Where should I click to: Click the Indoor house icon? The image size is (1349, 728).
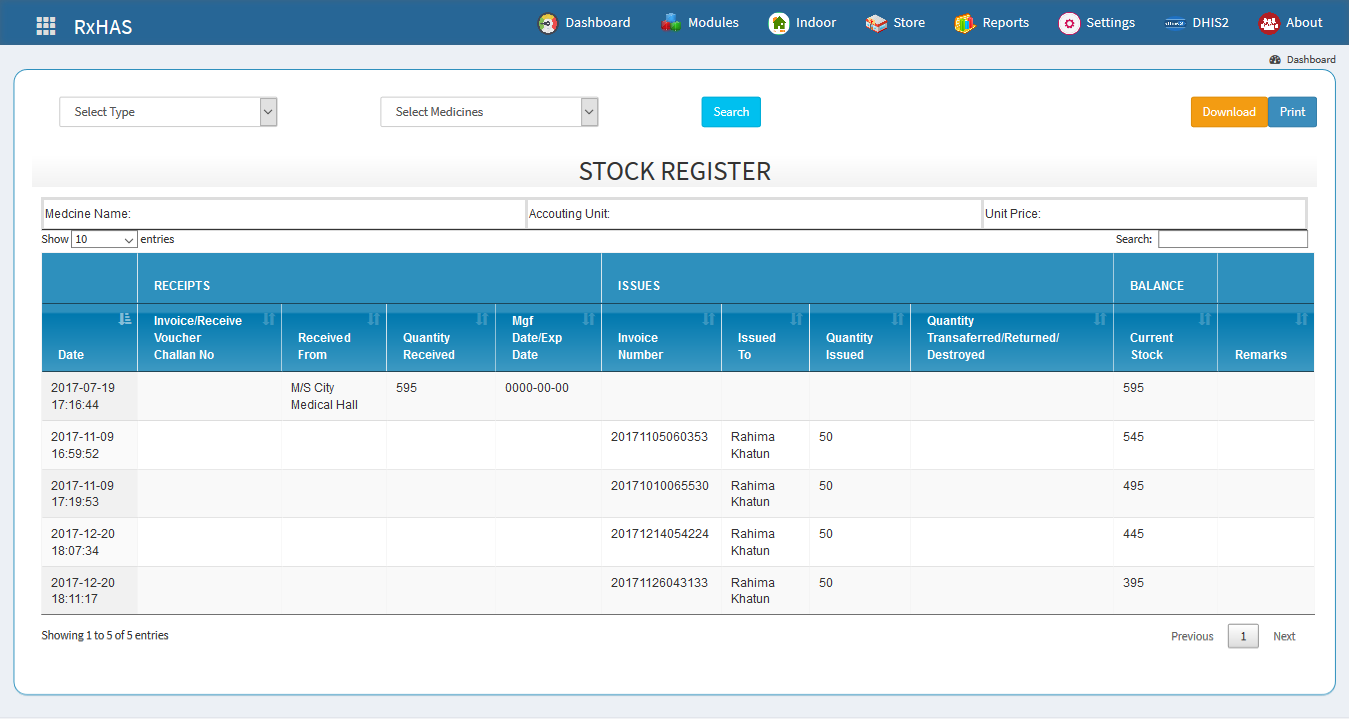(779, 23)
